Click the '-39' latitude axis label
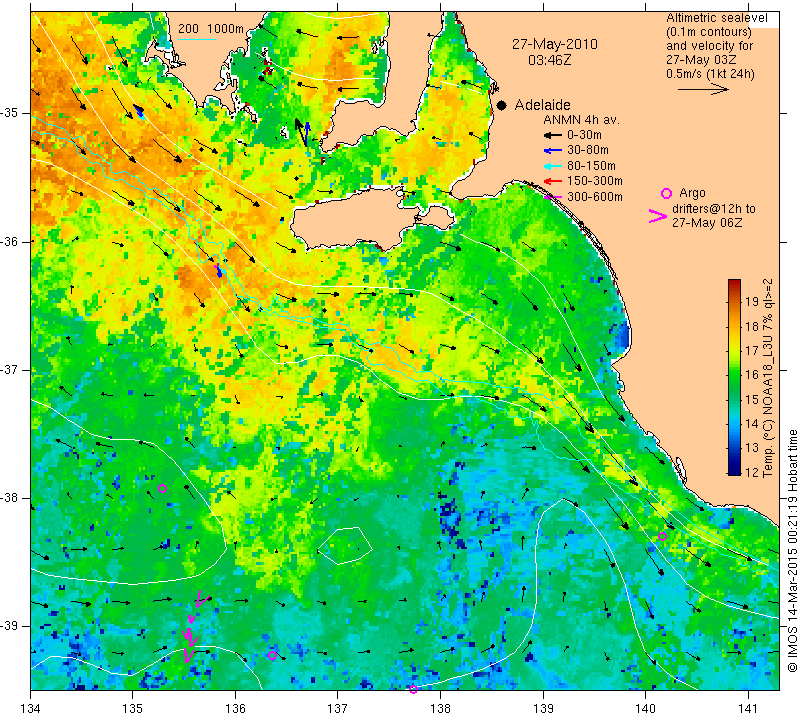The width and height of the screenshot is (800, 720). 10,626
